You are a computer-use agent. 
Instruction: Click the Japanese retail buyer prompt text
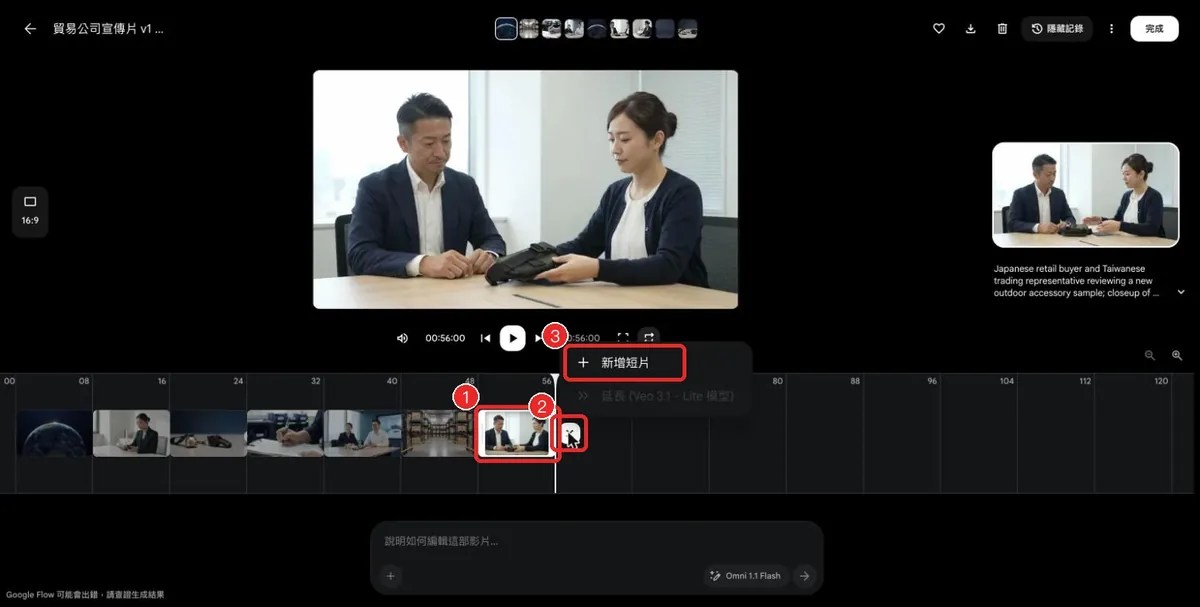[1077, 281]
